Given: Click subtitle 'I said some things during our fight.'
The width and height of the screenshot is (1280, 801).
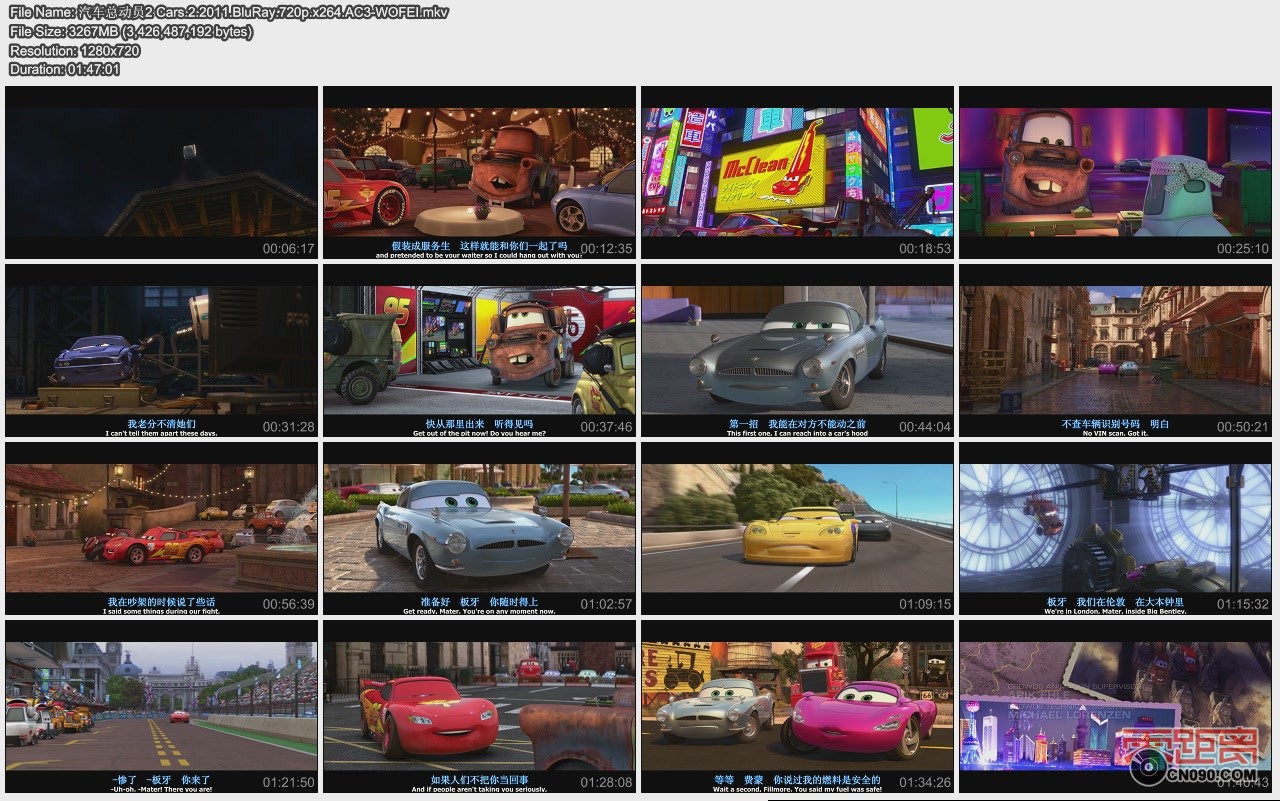Looking at the screenshot, I should tap(161, 612).
